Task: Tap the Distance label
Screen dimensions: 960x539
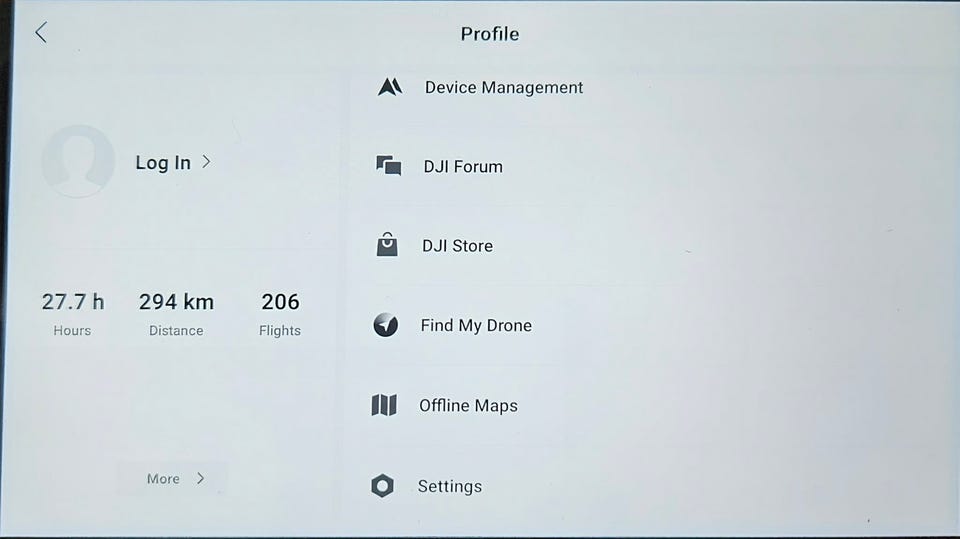Action: (x=176, y=331)
